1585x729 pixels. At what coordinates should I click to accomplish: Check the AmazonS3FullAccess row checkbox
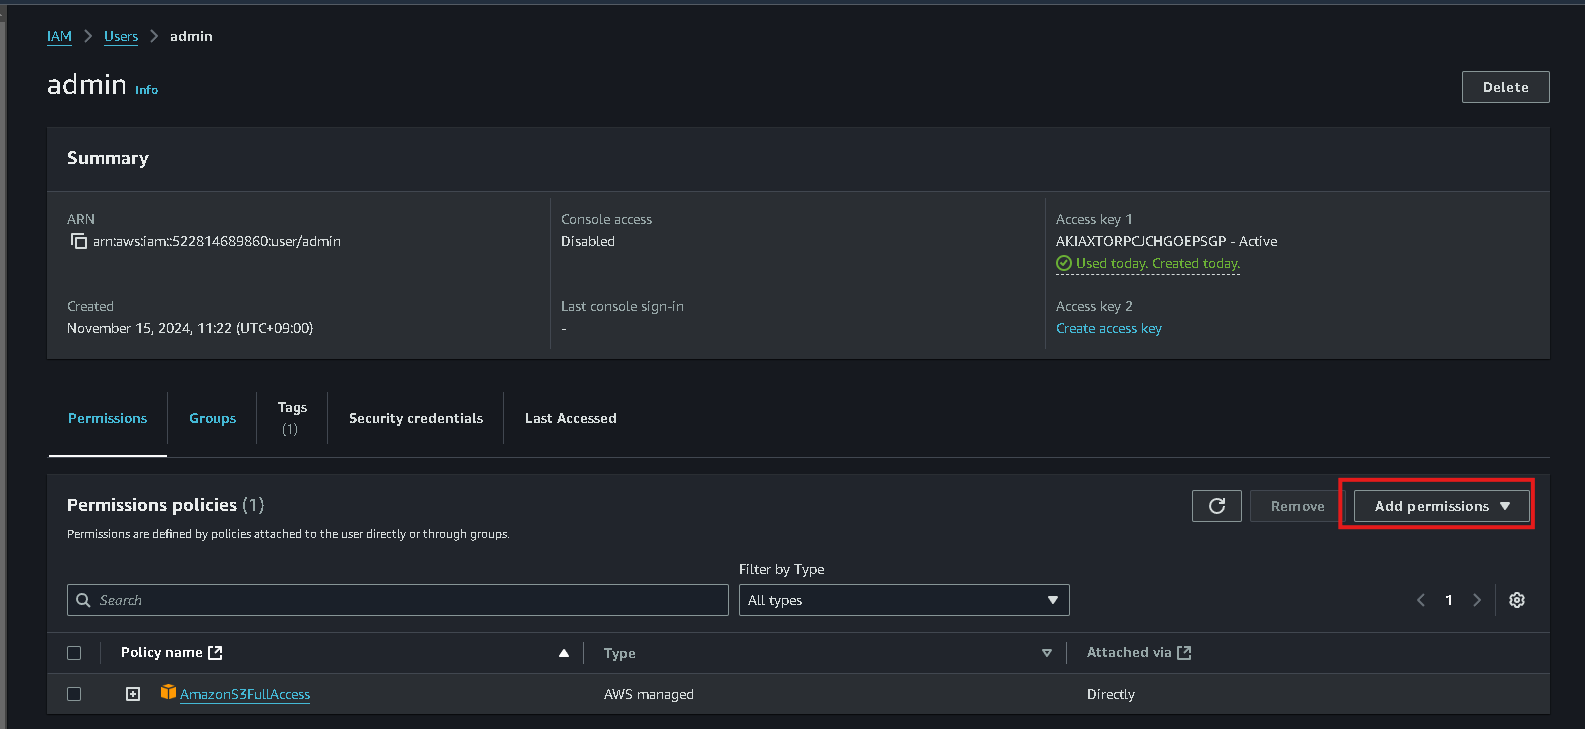(74, 694)
